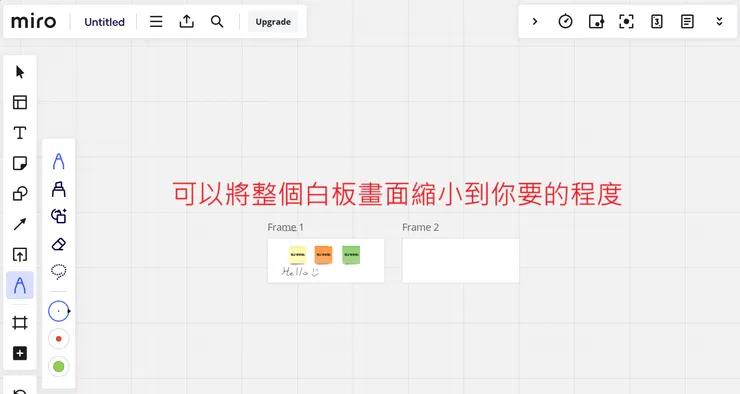Select the Text tool
Image resolution: width=740 pixels, height=394 pixels.
20,133
